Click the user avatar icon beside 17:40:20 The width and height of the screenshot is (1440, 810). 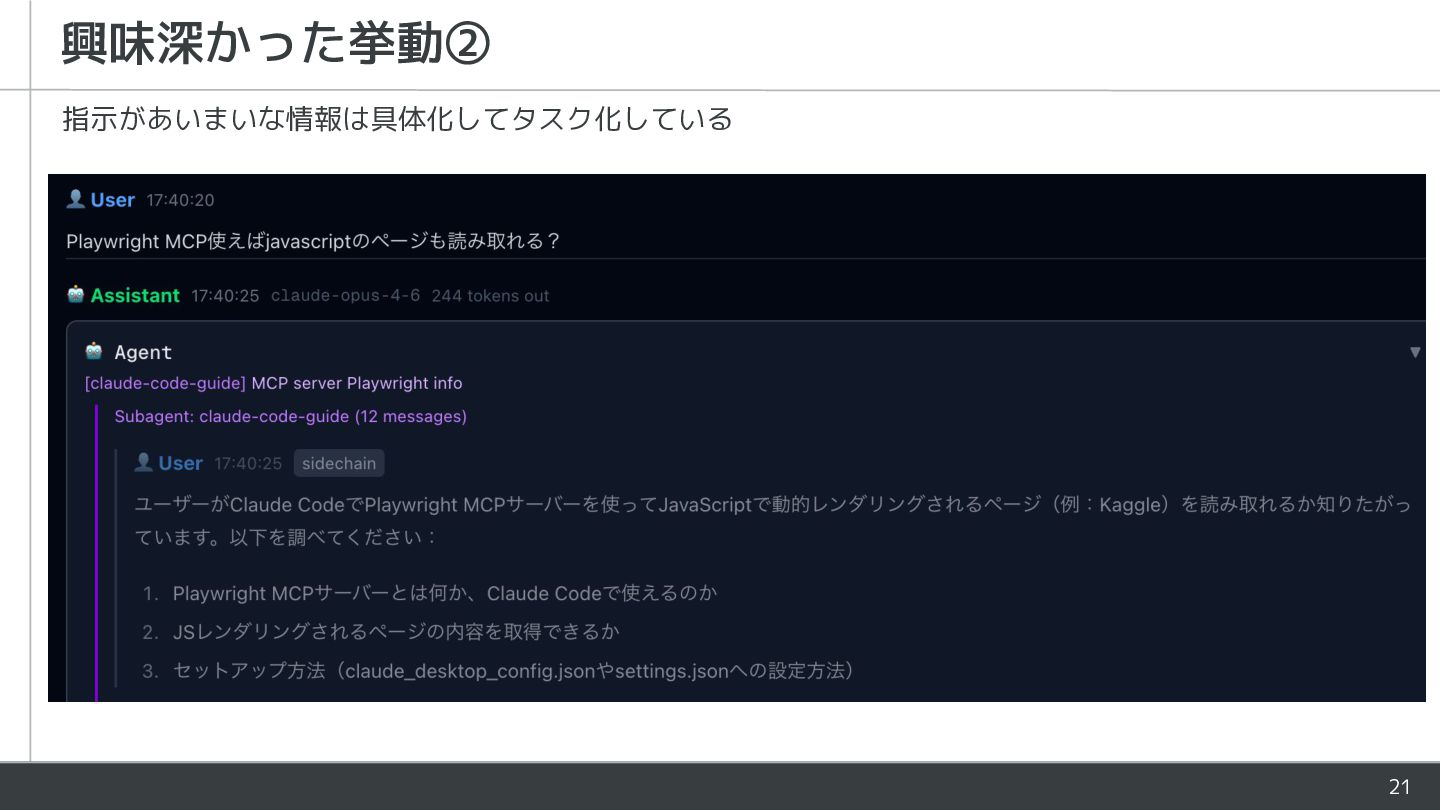[75, 199]
